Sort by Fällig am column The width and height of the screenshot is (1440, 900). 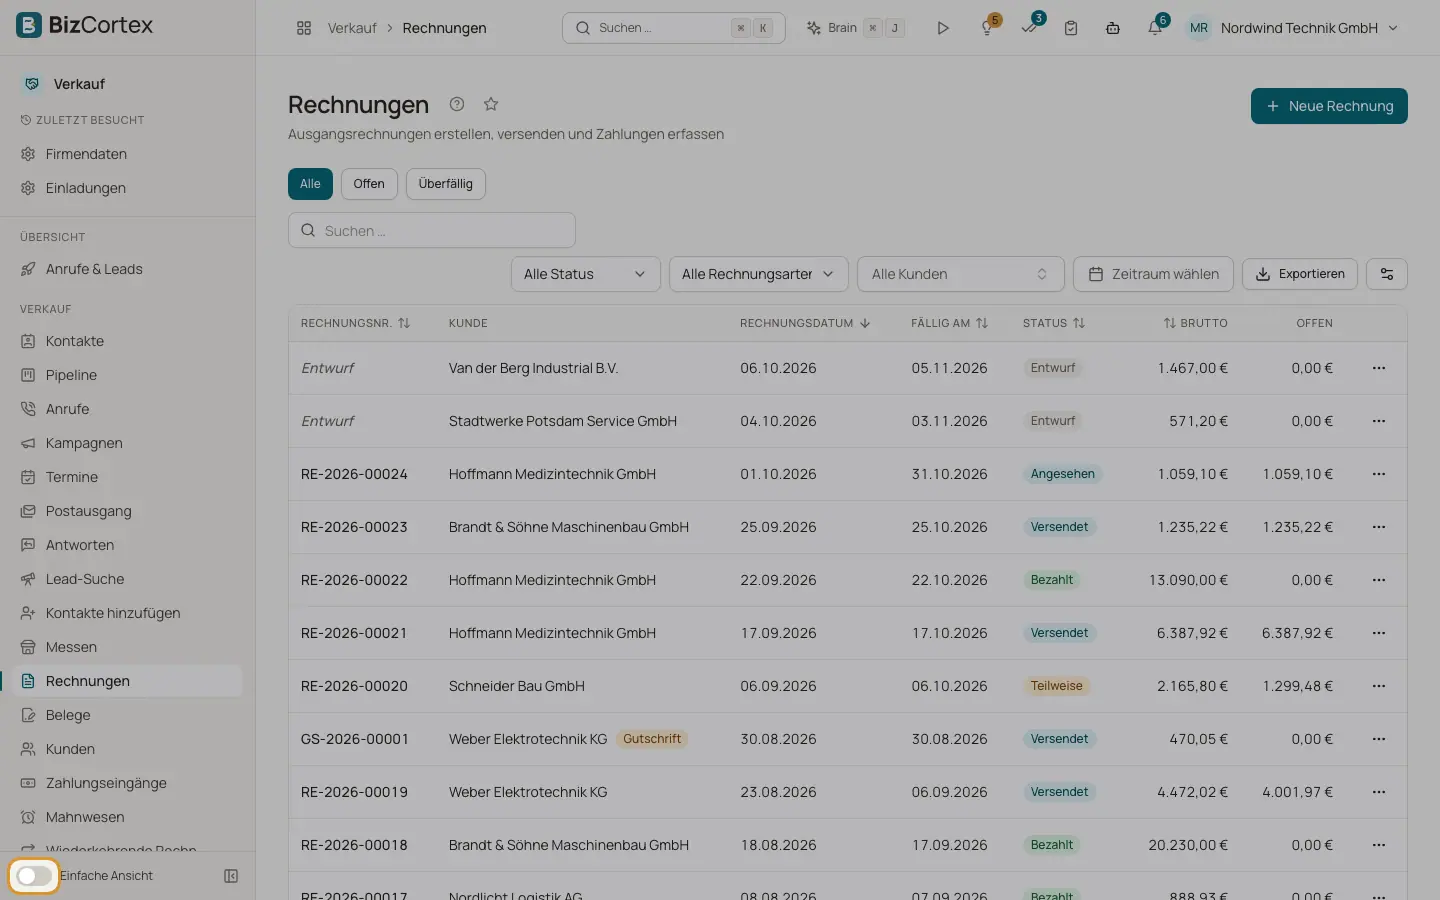point(949,323)
